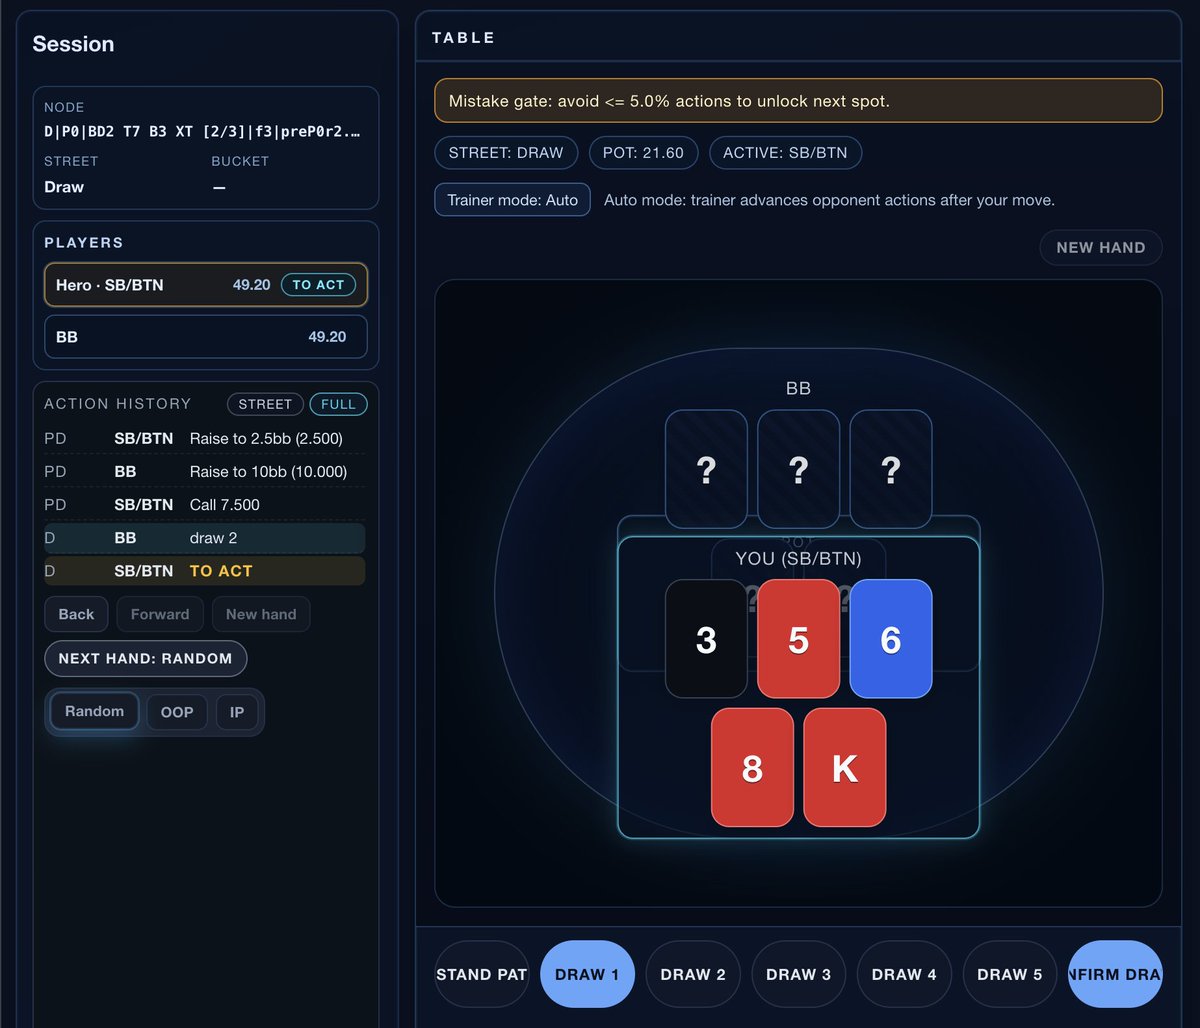Click the 'YOU (SB/BTN)' label

798,559
